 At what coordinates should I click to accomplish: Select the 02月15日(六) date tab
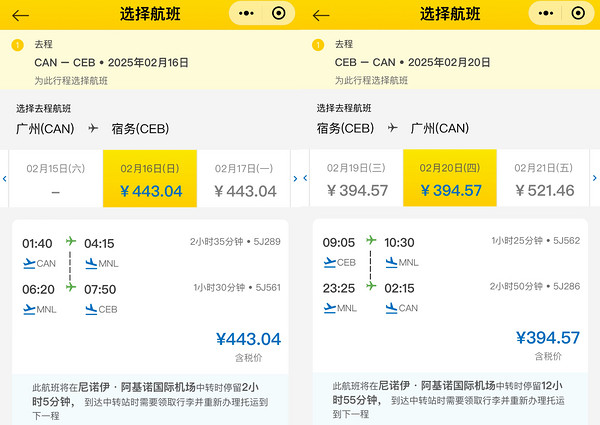pyautogui.click(x=56, y=179)
